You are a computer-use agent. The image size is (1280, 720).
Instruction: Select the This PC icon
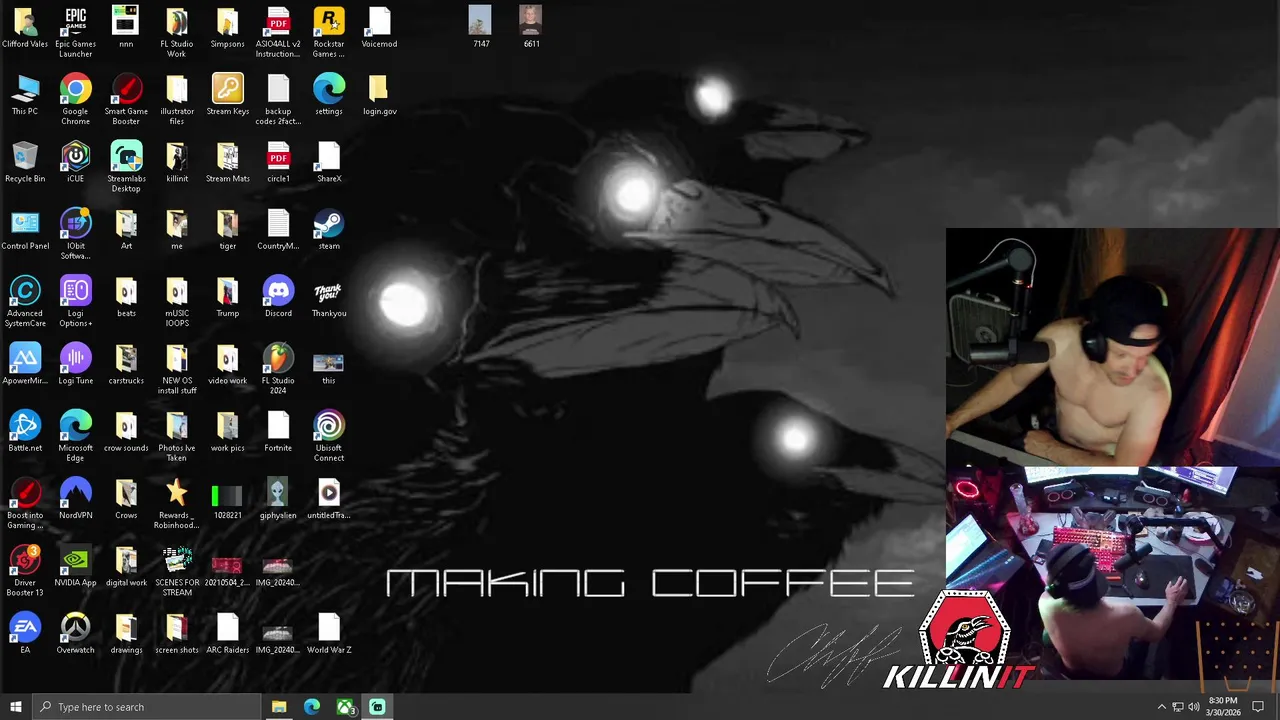tap(25, 94)
